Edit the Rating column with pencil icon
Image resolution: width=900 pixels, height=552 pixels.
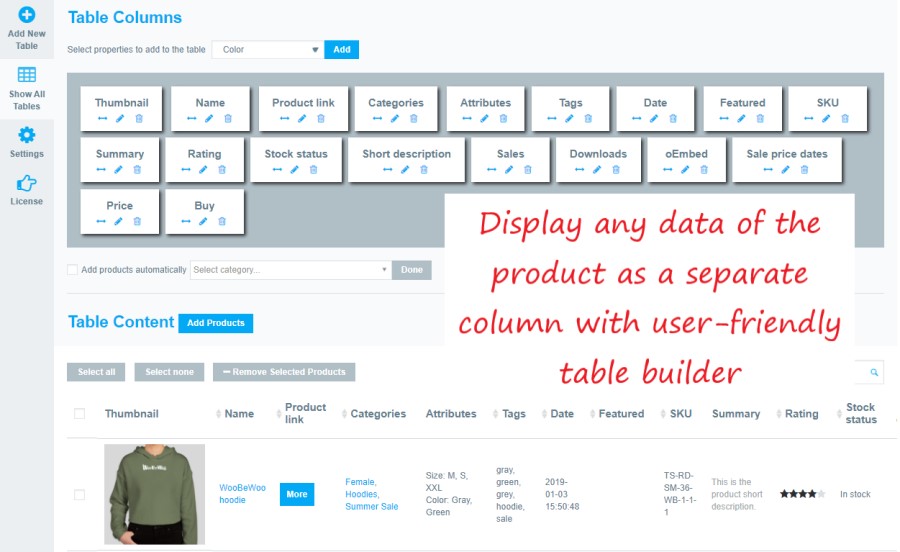click(204, 169)
